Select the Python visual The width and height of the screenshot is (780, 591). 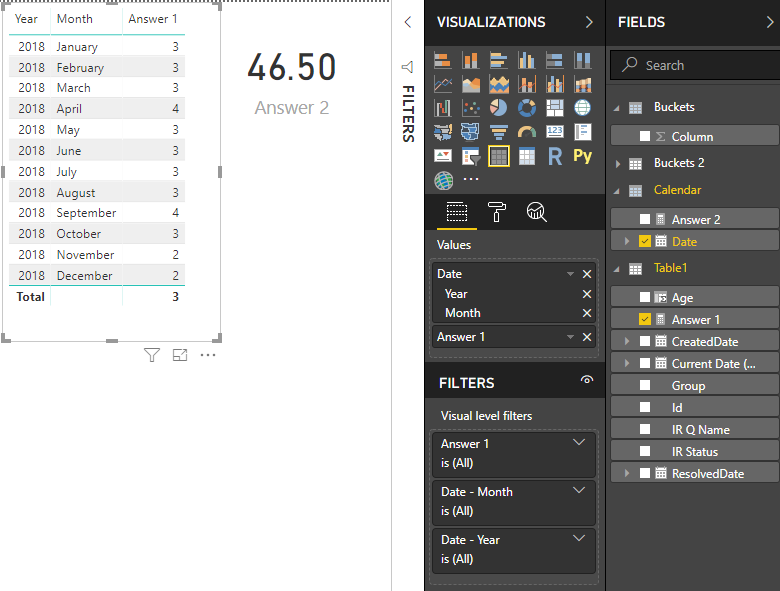pyautogui.click(x=583, y=156)
